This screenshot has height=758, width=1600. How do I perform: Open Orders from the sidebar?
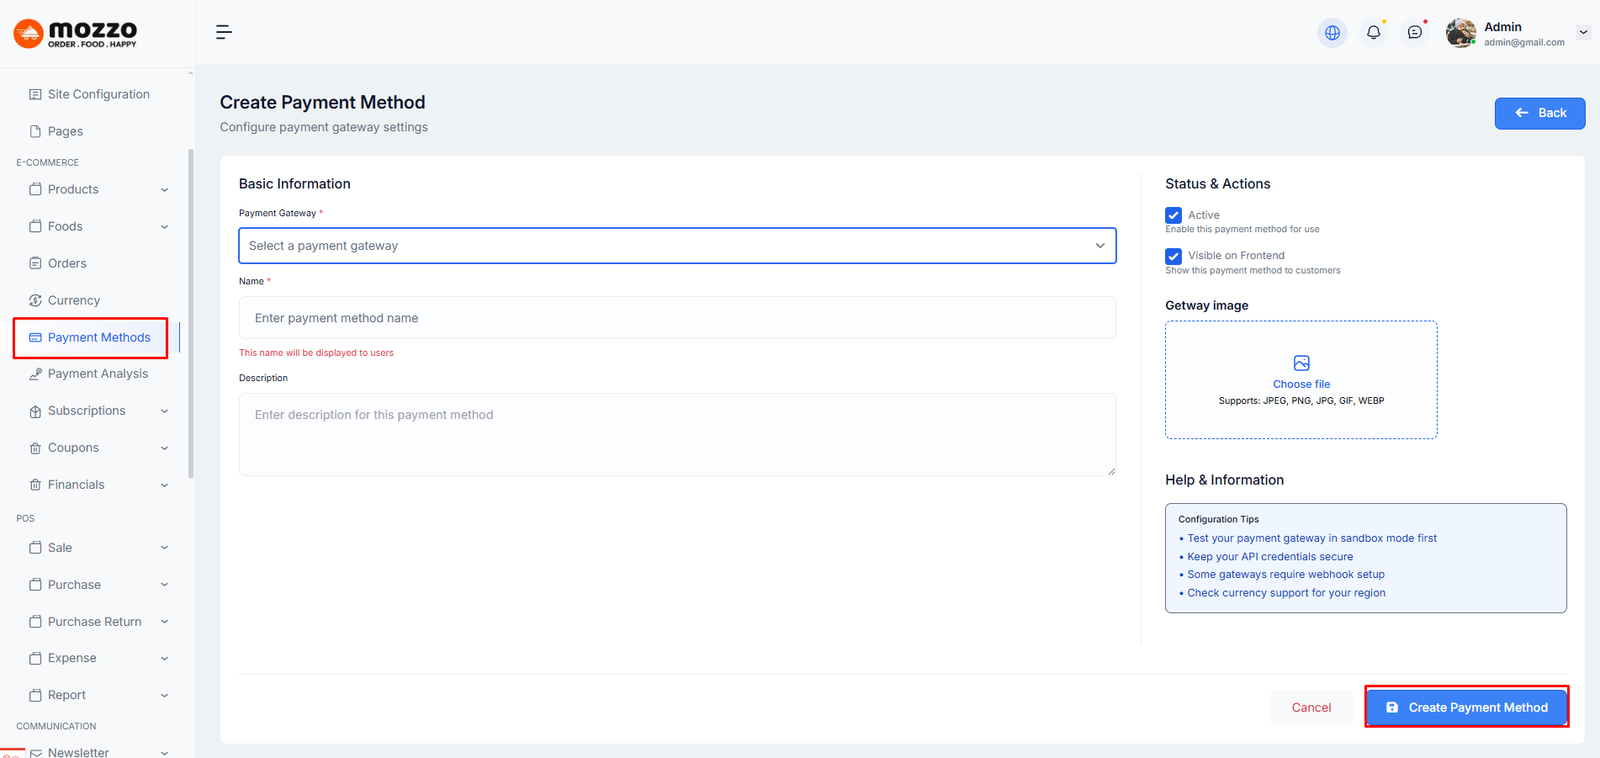(67, 263)
